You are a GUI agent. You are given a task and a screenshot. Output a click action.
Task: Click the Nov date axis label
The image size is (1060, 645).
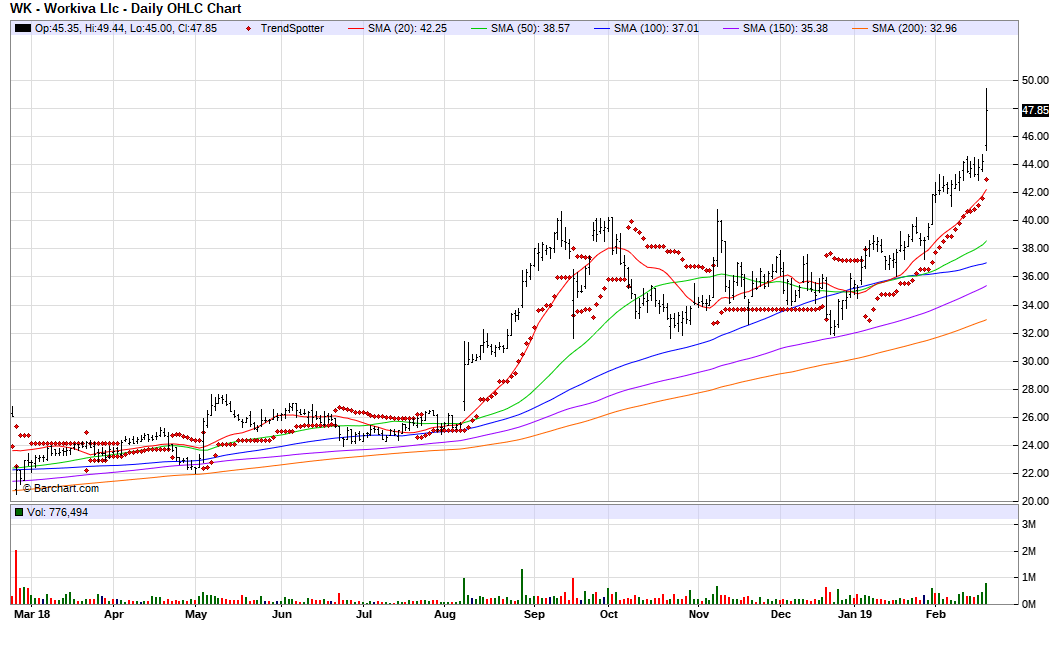click(x=699, y=615)
